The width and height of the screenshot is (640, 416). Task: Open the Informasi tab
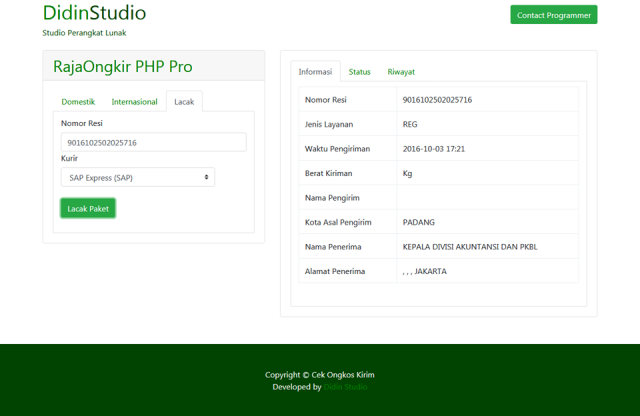coord(315,72)
